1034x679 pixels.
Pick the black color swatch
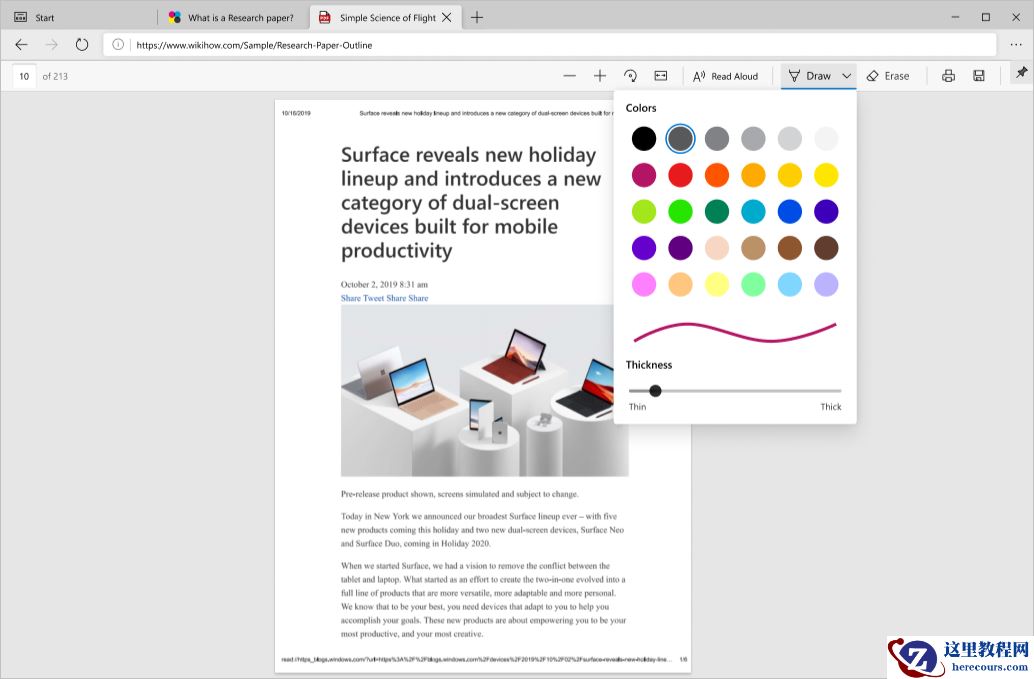[x=644, y=138]
